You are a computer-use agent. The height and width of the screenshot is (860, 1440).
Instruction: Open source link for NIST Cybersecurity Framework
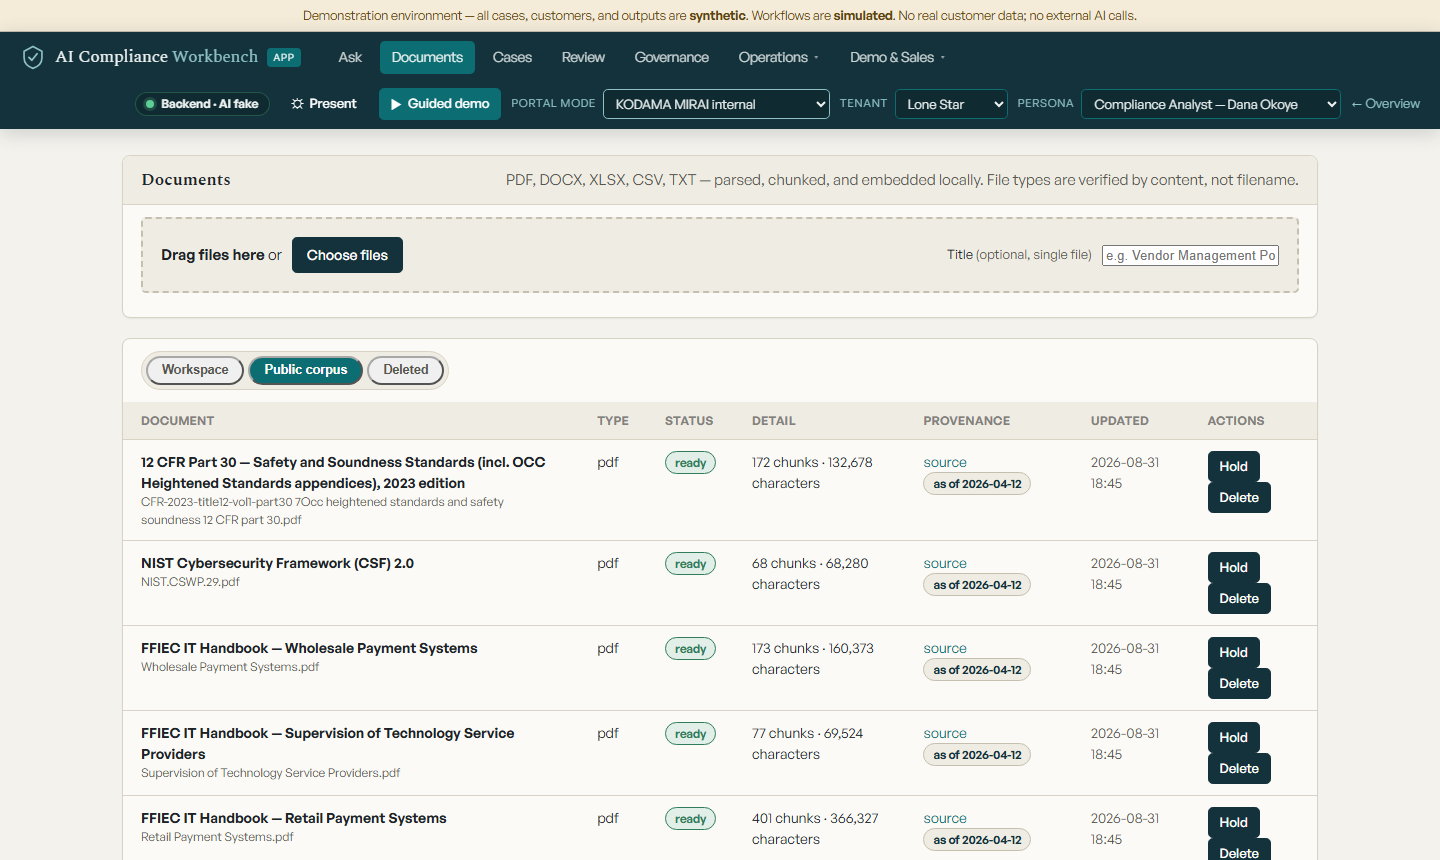pyautogui.click(x=945, y=564)
